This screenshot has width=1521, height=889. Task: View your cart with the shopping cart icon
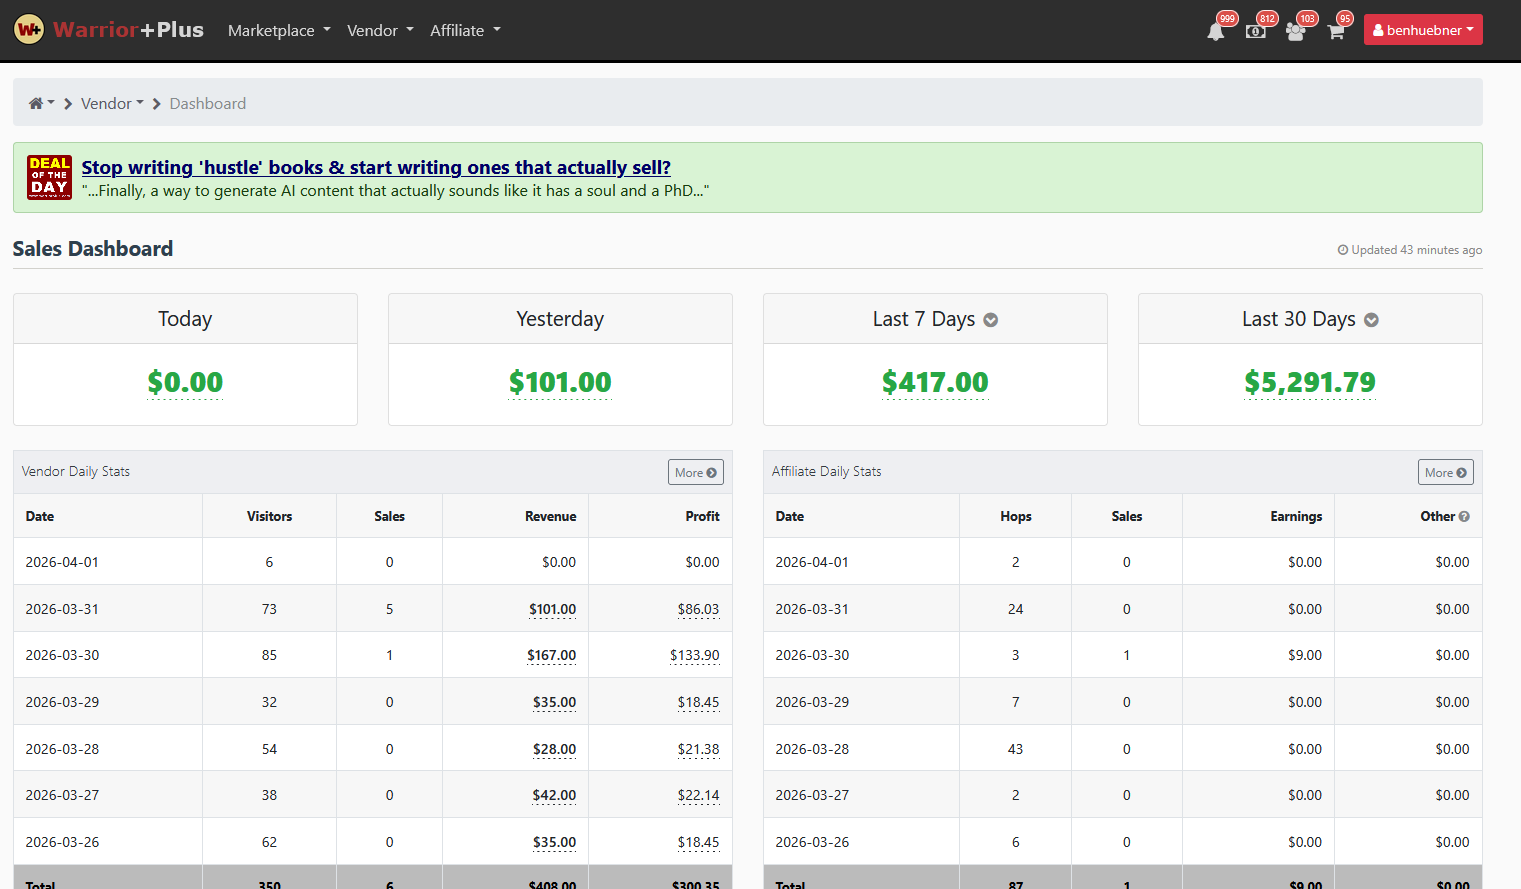1335,30
